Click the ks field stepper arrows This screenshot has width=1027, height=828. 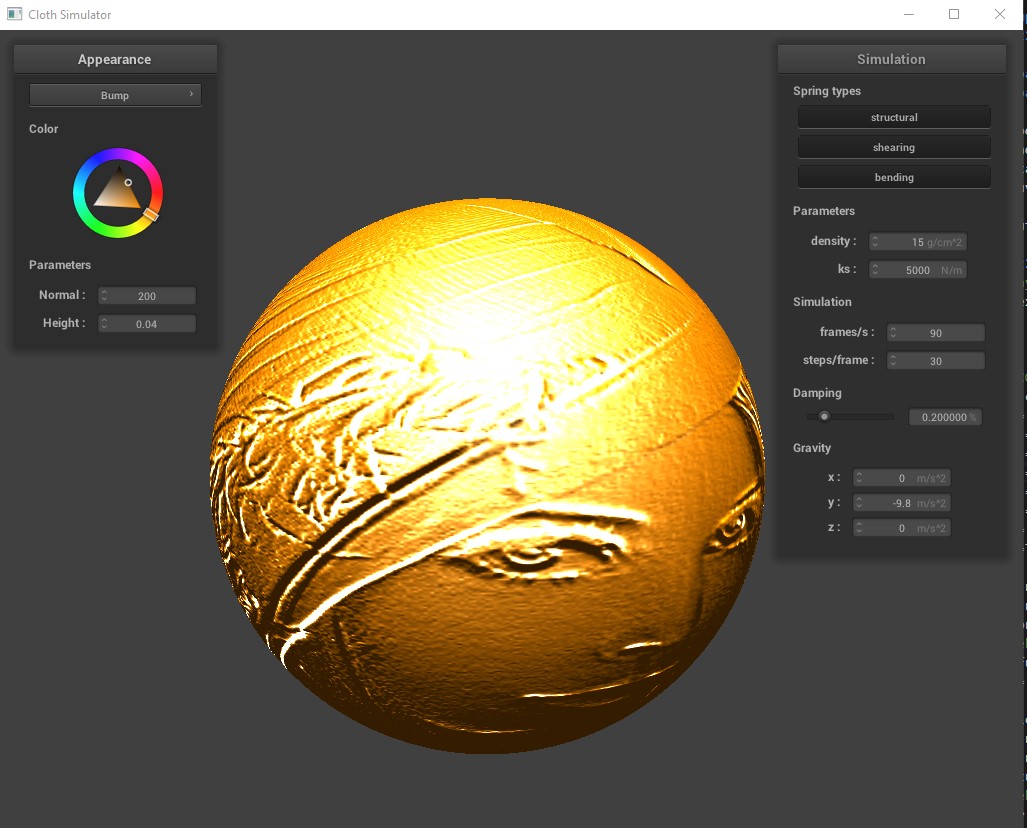[x=875, y=270]
